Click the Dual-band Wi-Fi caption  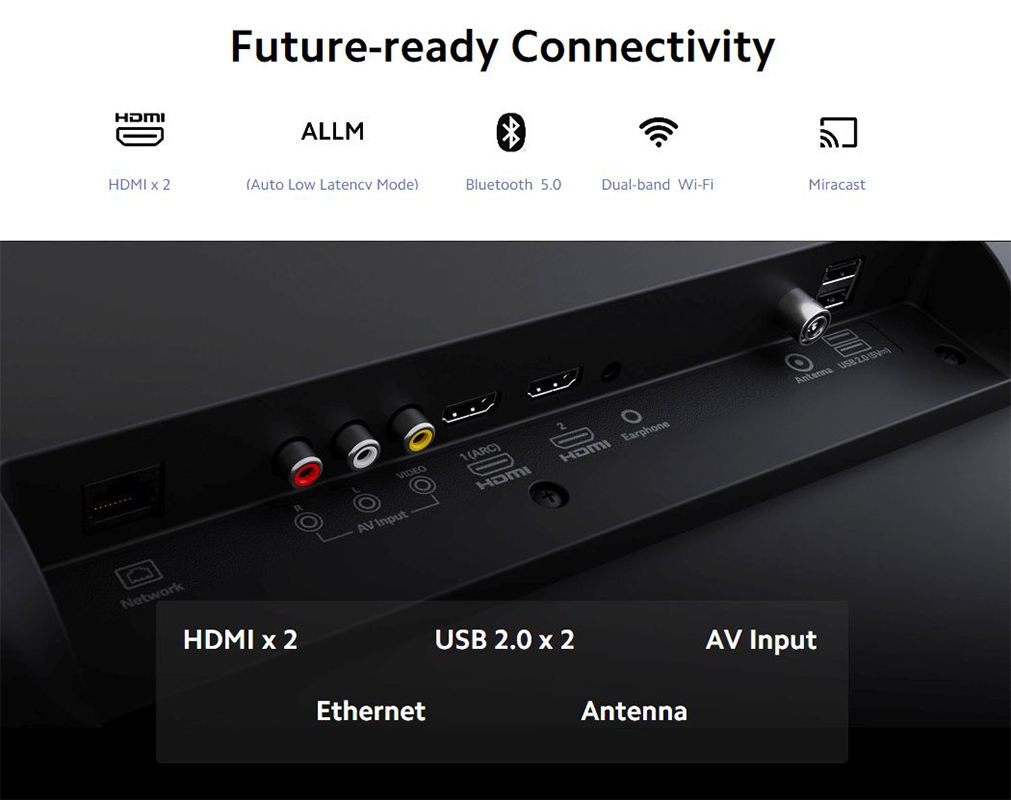pos(658,184)
